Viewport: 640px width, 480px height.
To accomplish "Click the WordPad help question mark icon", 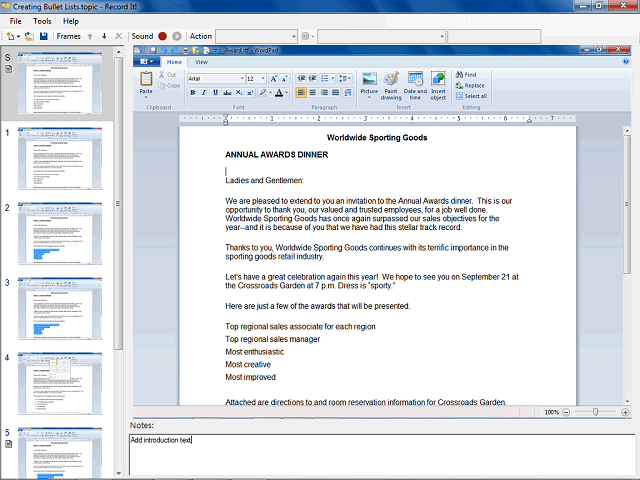I will click(626, 62).
